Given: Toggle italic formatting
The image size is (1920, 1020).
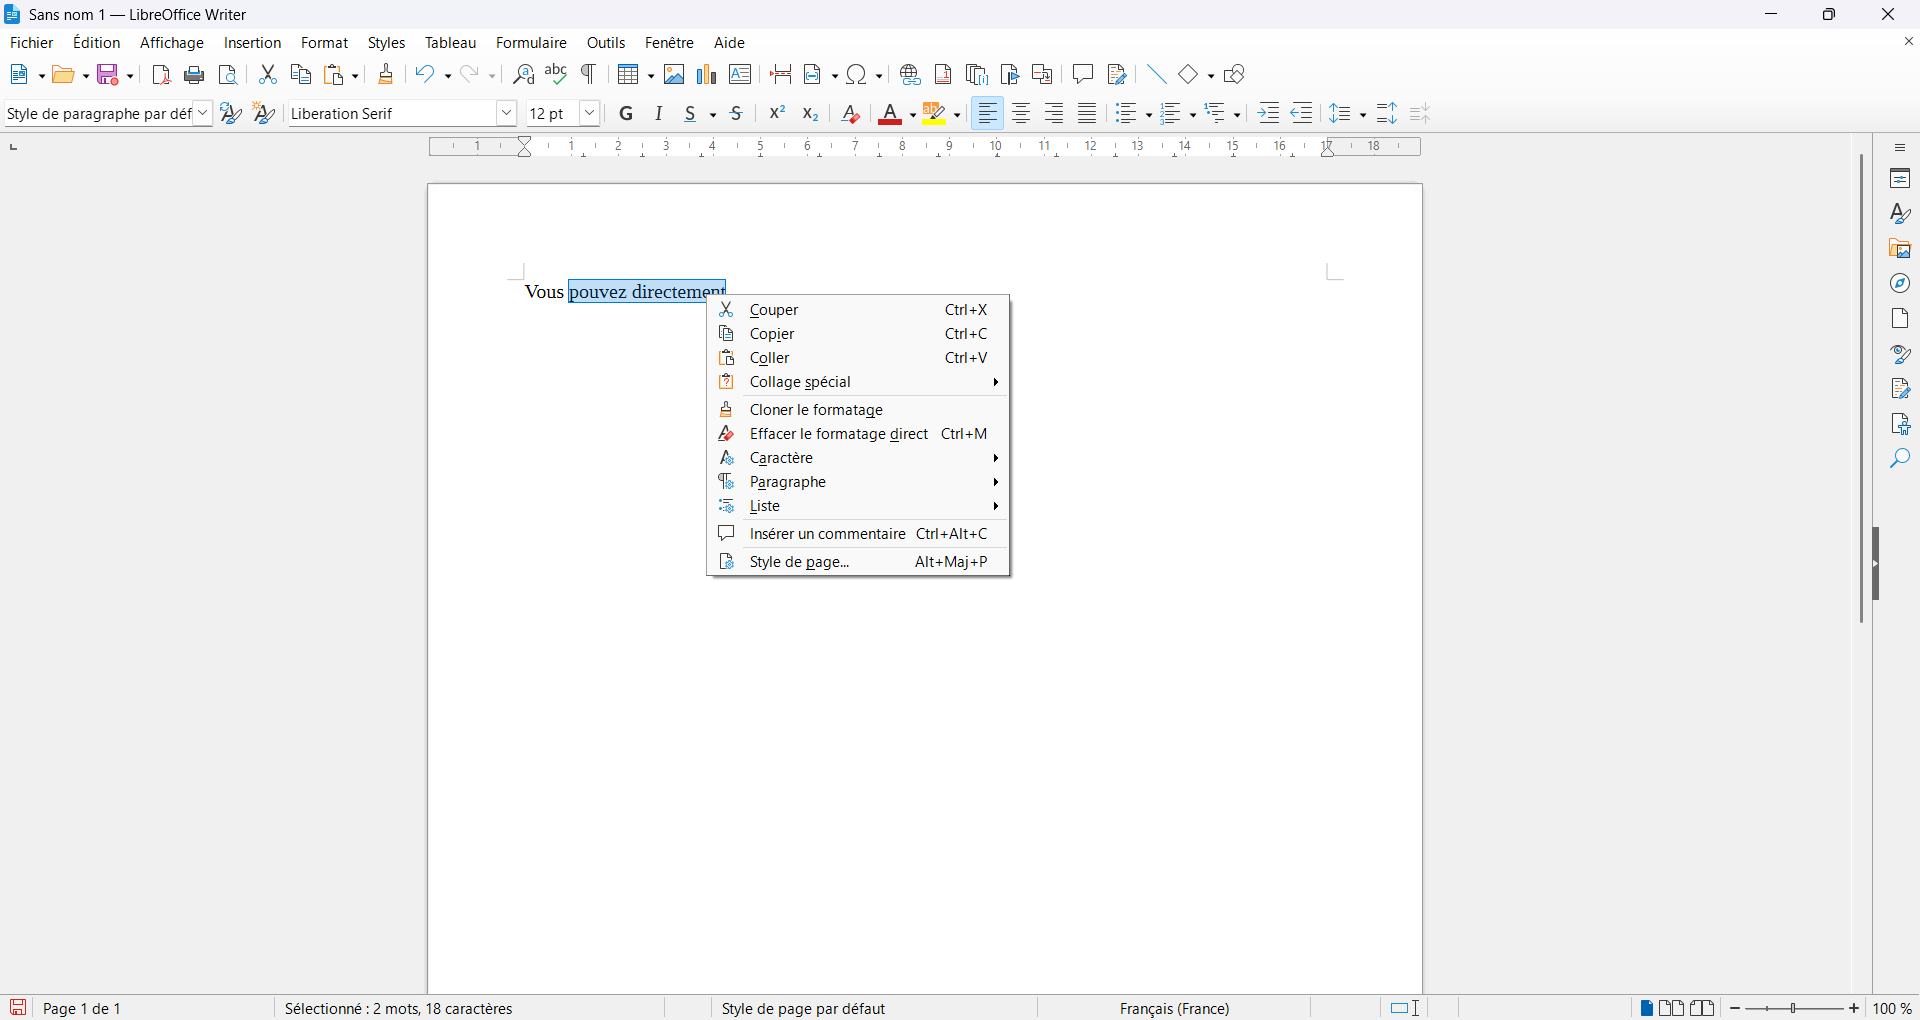Looking at the screenshot, I should click(659, 114).
